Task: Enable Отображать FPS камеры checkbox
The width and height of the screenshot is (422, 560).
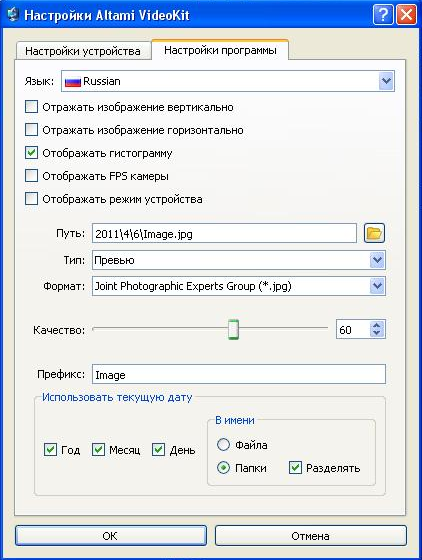Action: [31, 176]
